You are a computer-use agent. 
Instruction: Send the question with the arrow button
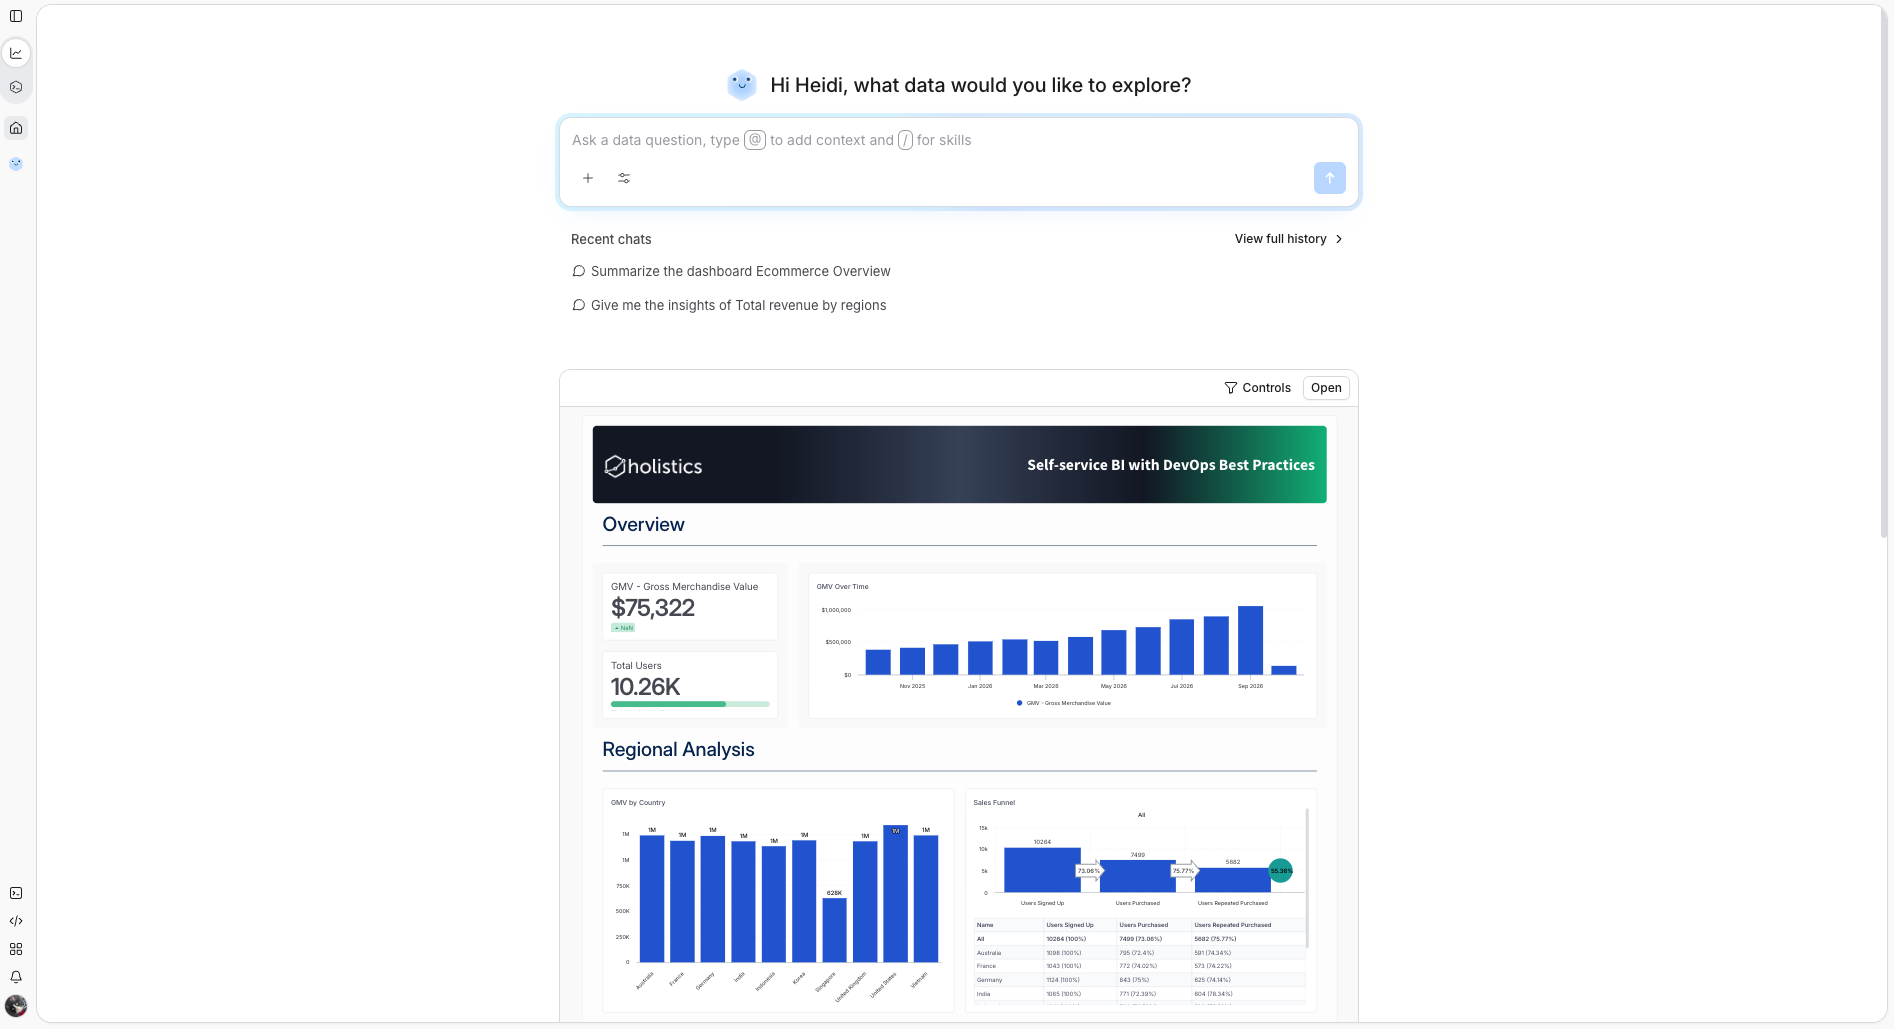(1329, 178)
